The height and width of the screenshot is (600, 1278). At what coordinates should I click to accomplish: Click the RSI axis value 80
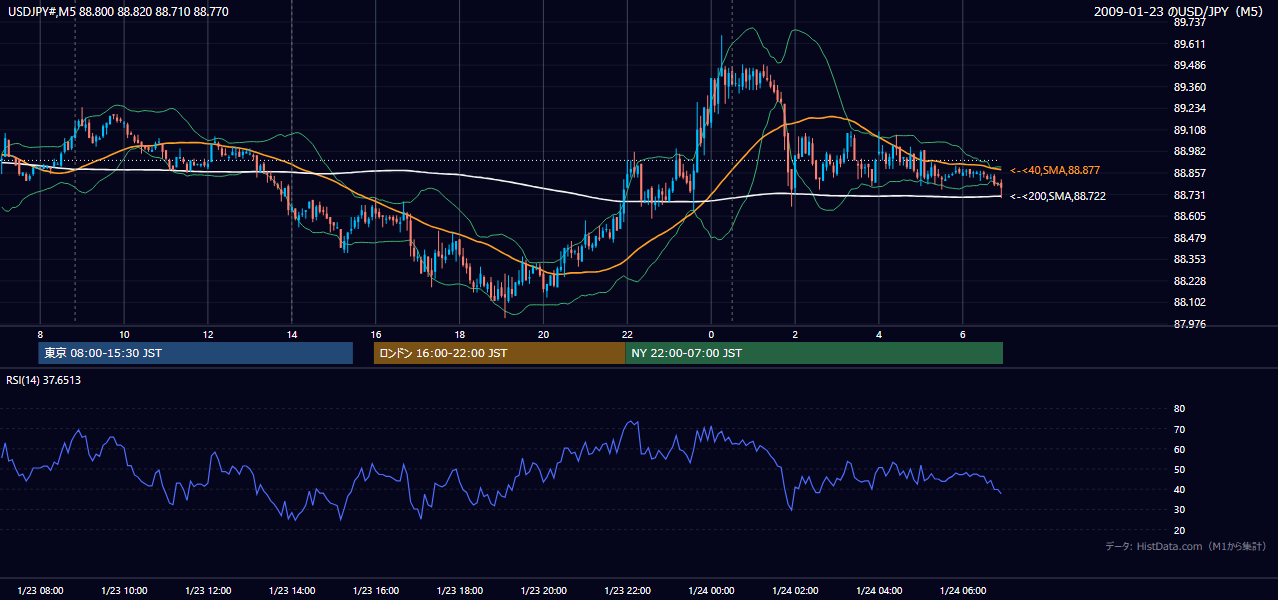1179,409
